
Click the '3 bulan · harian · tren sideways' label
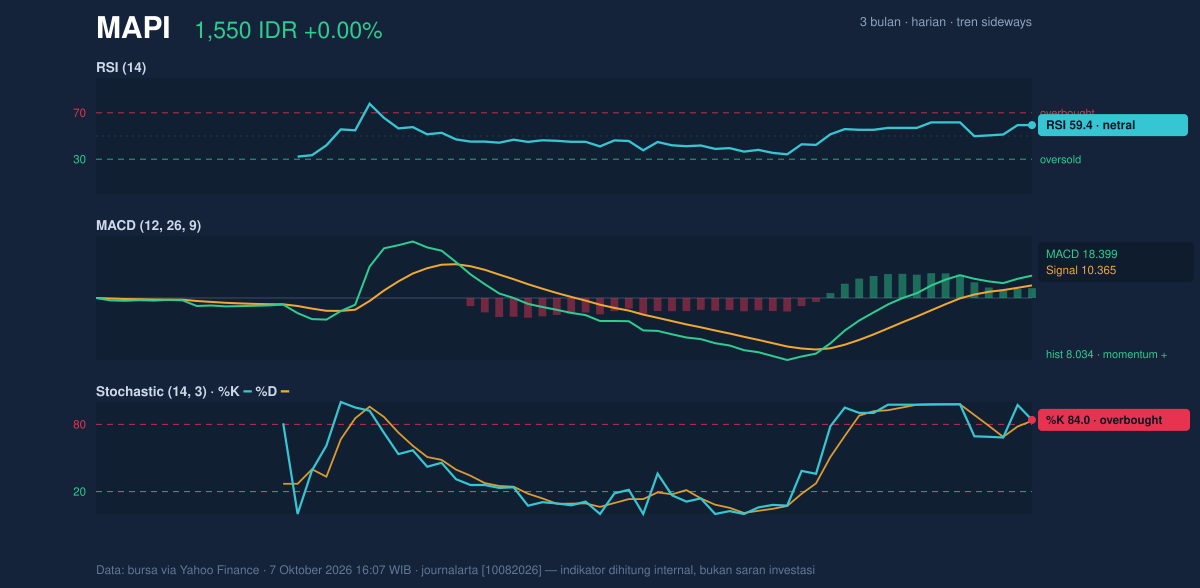[945, 22]
